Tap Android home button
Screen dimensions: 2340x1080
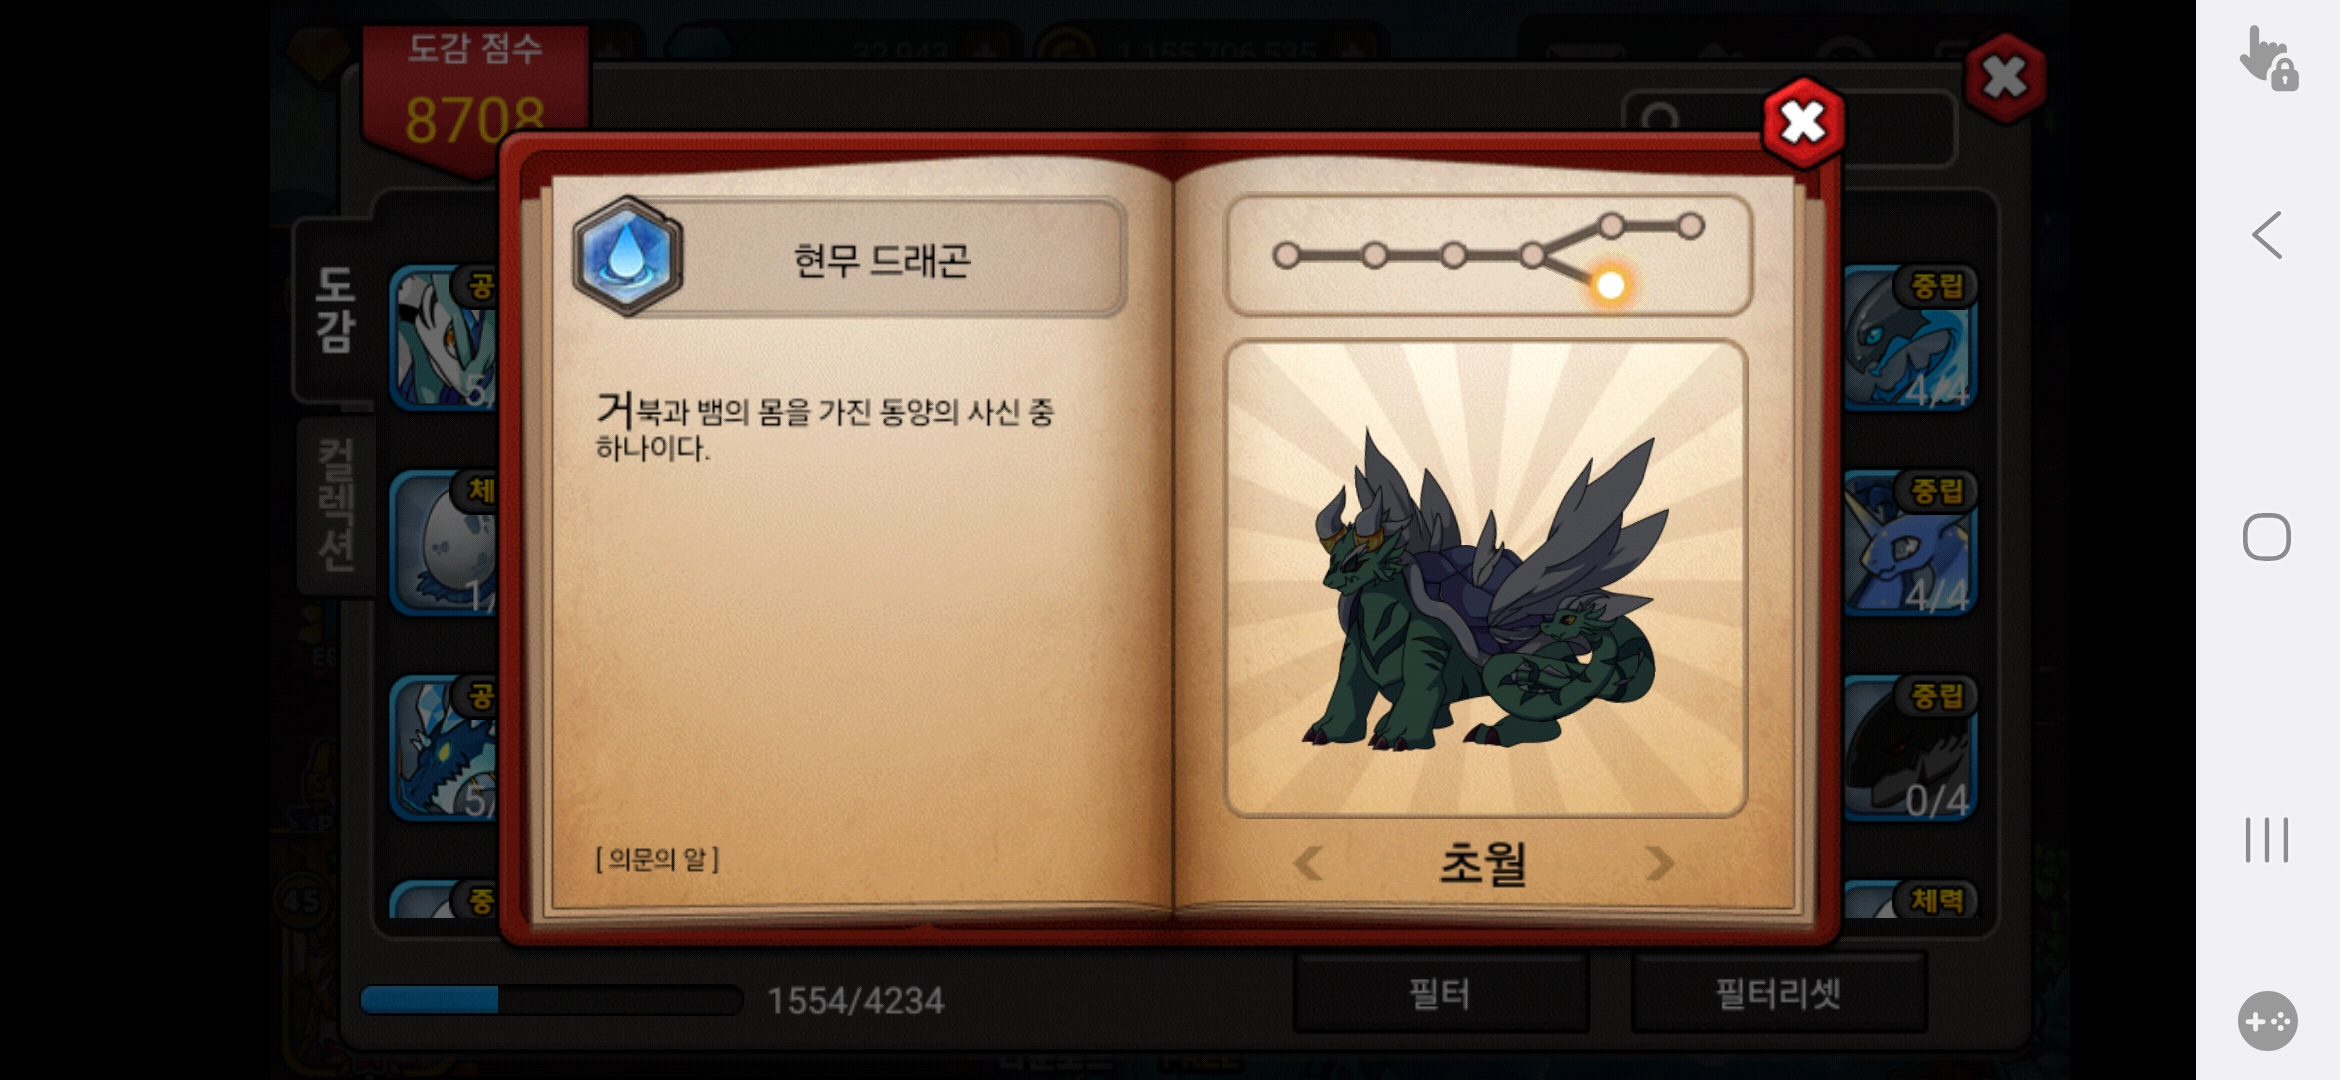pyautogui.click(x=2267, y=538)
